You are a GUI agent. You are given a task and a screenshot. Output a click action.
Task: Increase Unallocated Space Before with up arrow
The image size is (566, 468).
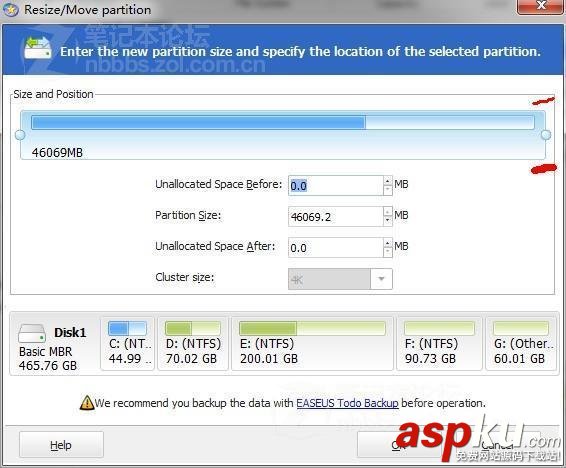(387, 181)
